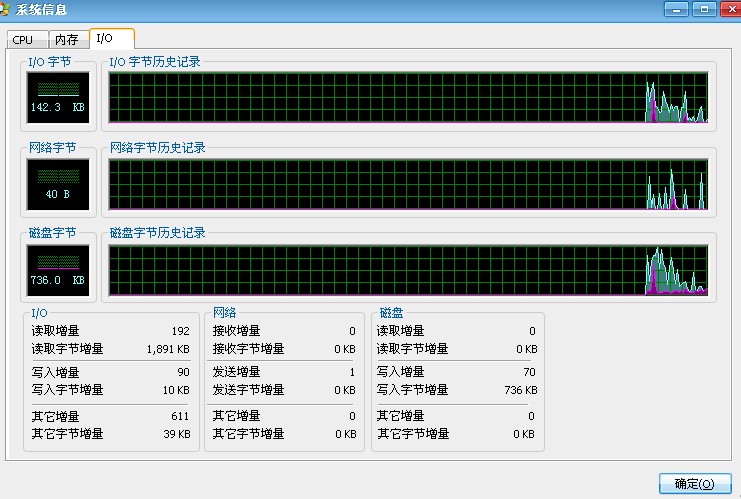Select I/O 其它字节增量 value 39 KB
741x499 pixels.
[177, 434]
